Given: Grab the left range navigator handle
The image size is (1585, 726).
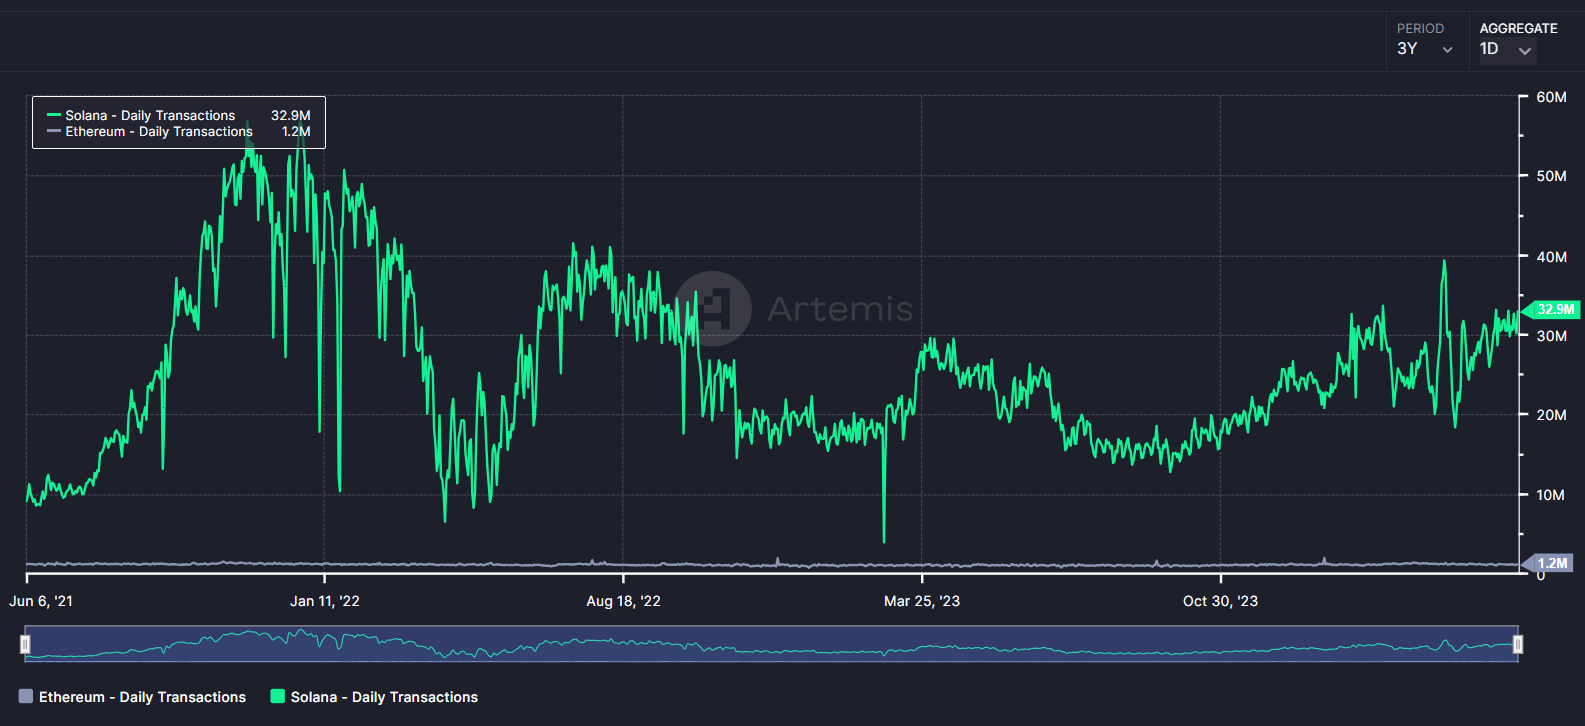Looking at the screenshot, I should click(26, 644).
